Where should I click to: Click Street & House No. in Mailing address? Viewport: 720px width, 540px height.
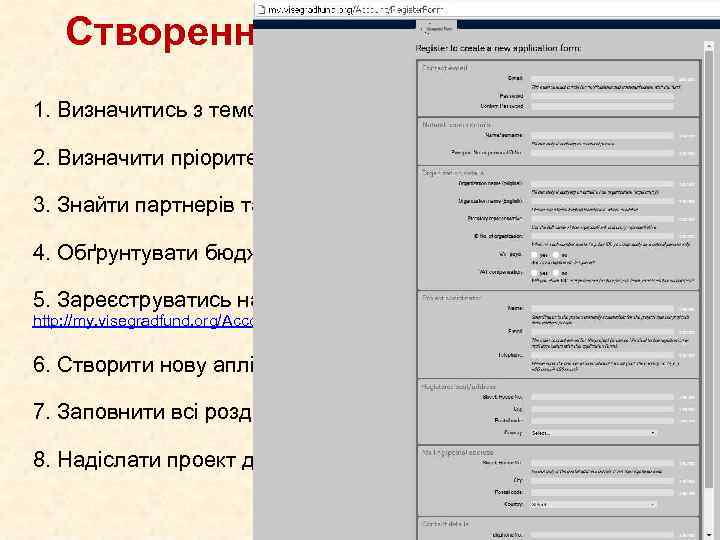pyautogui.click(x=602, y=463)
